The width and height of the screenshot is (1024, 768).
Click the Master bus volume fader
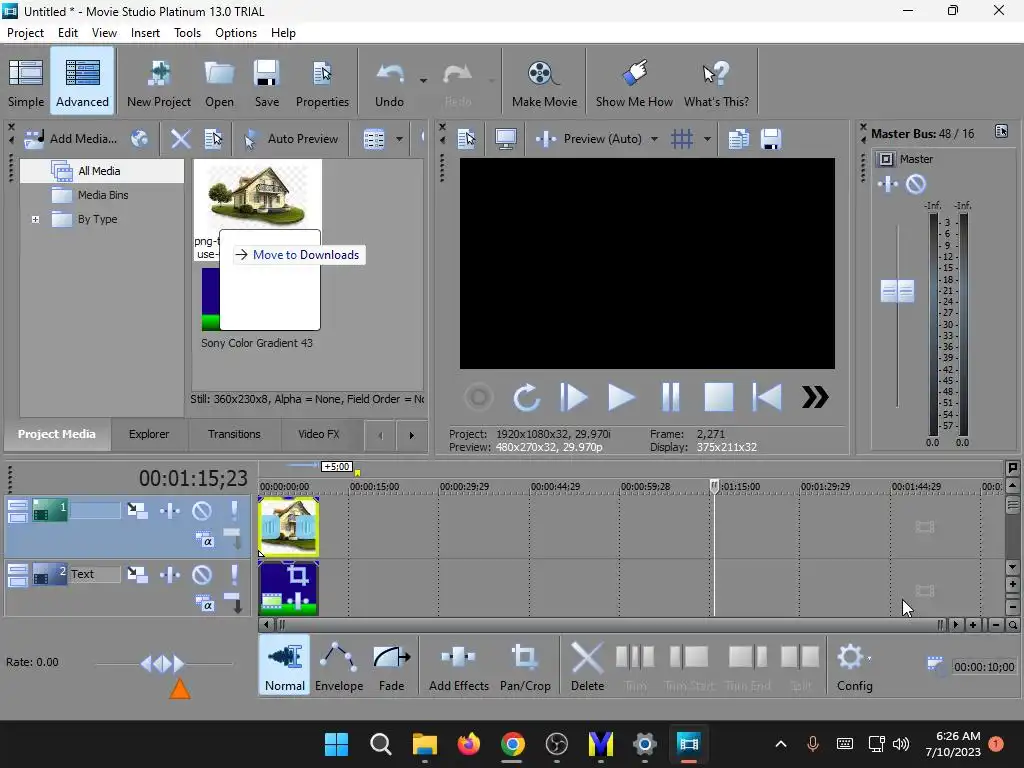coord(897,291)
